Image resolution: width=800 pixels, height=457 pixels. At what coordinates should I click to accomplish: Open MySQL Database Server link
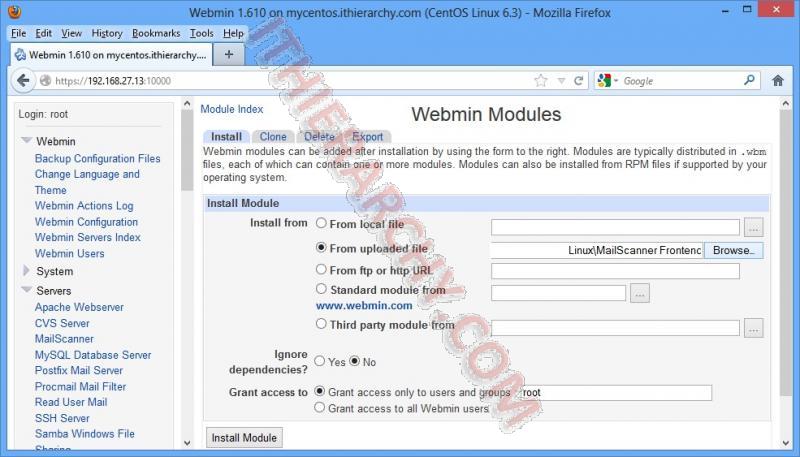click(x=93, y=355)
